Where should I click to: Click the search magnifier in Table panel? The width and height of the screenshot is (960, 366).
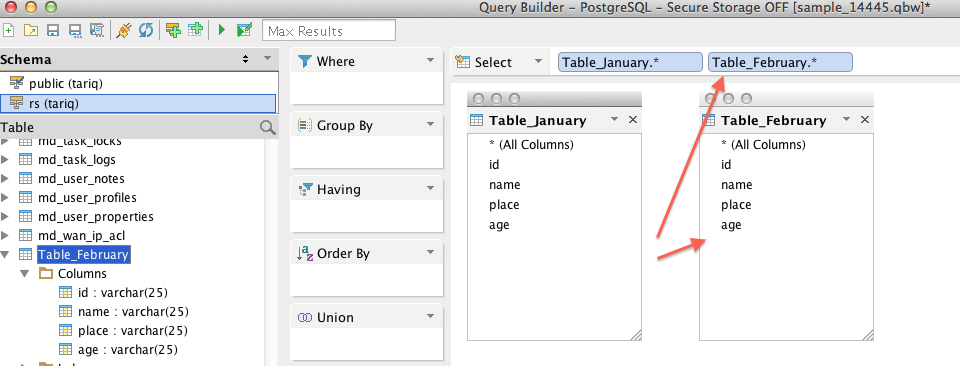[x=268, y=127]
